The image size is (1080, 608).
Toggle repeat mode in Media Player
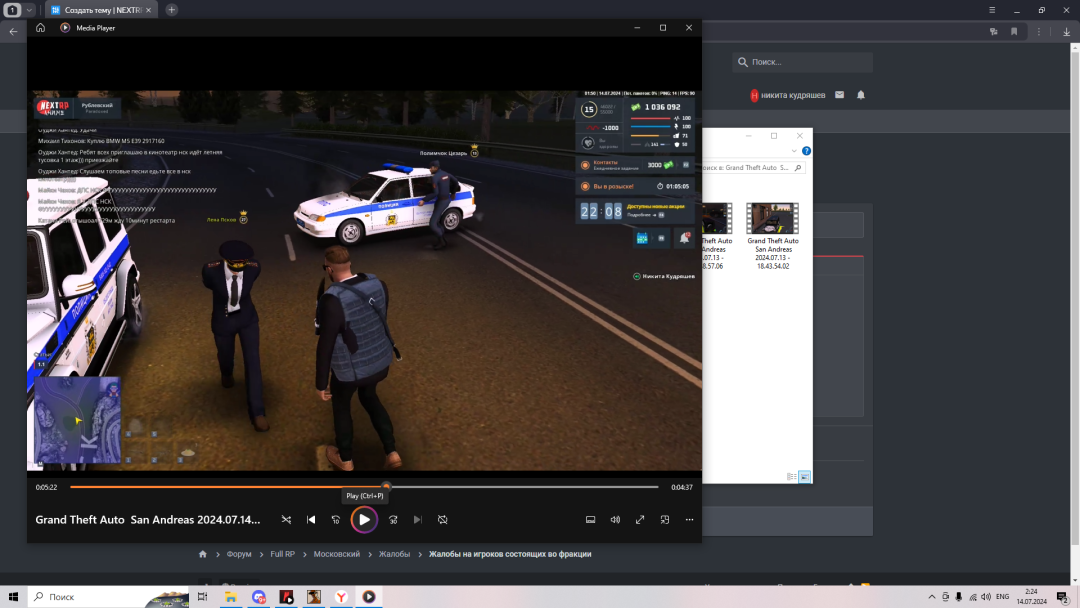pos(443,520)
